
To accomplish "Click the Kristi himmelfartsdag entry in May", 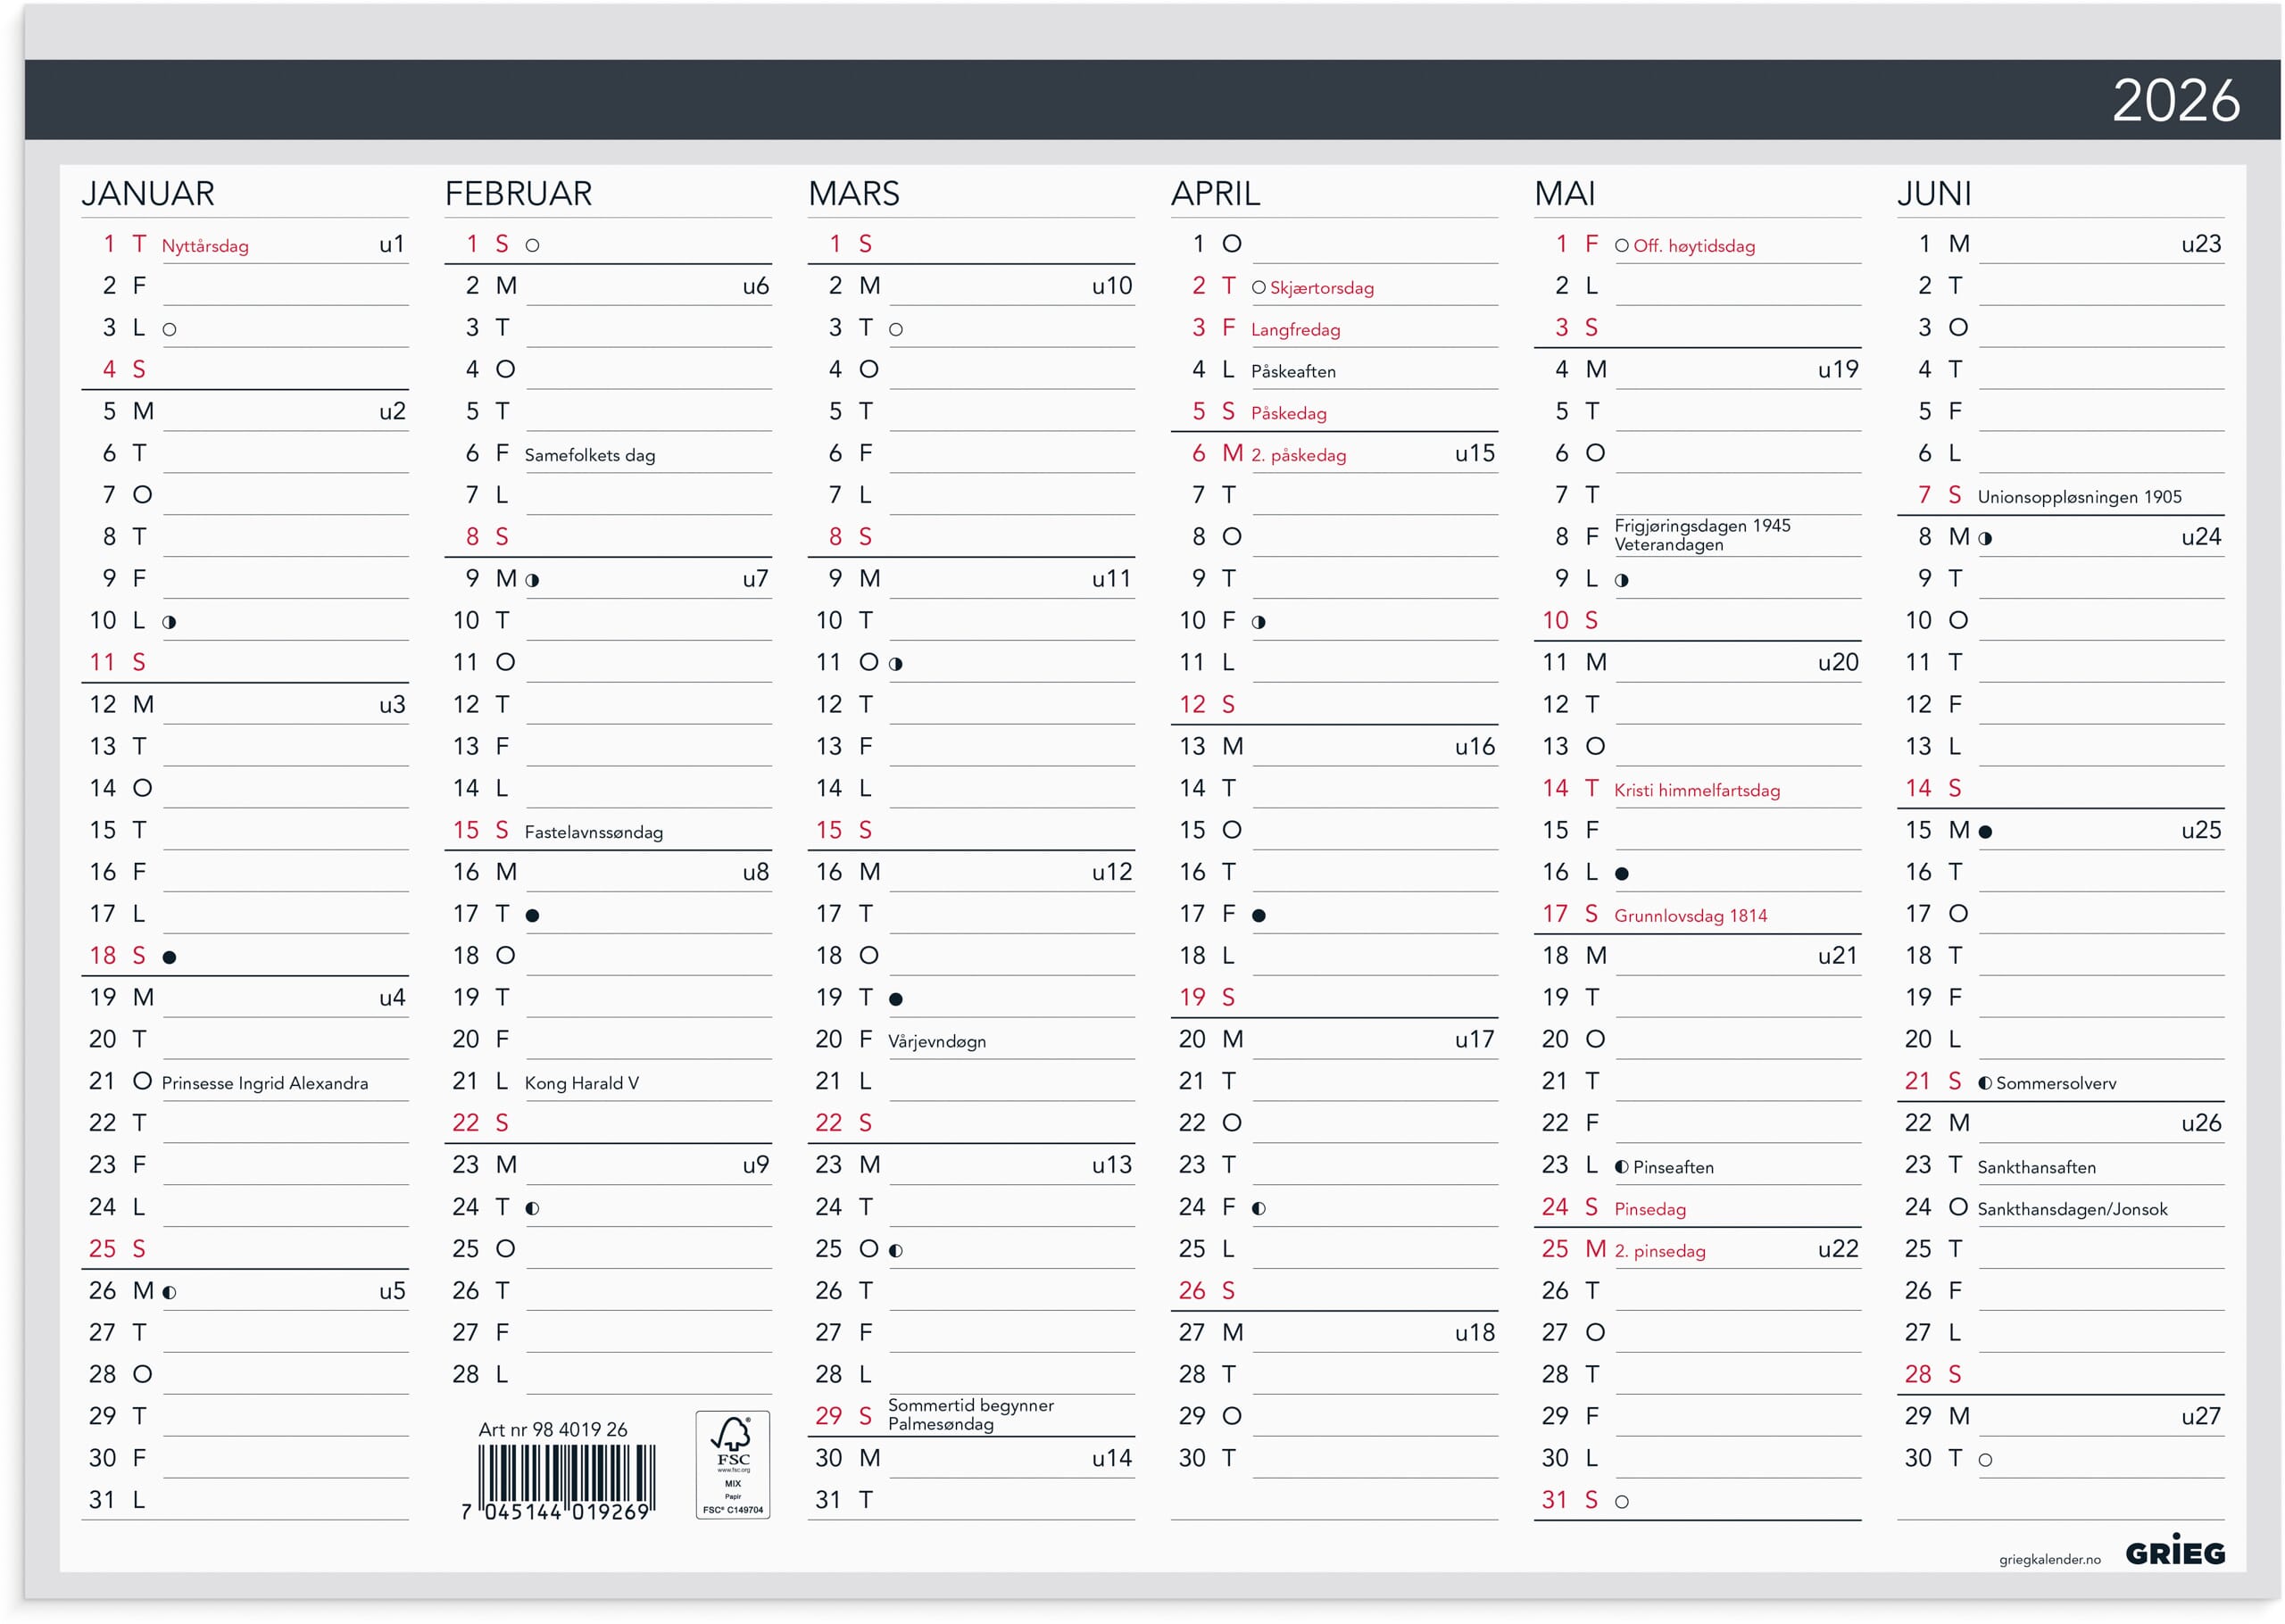I will [x=1696, y=790].
